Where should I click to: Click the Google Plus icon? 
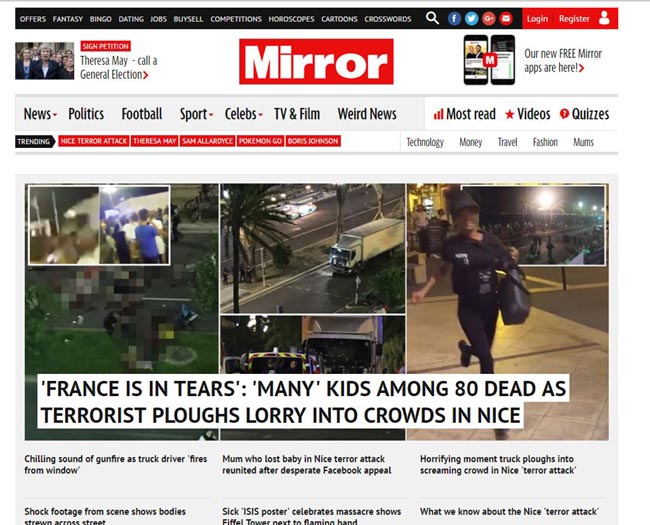coord(489,19)
